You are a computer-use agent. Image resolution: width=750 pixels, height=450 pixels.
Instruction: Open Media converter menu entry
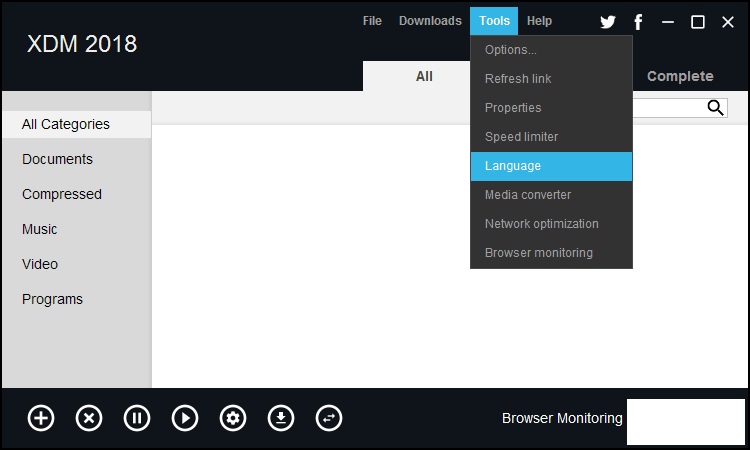[x=551, y=195]
